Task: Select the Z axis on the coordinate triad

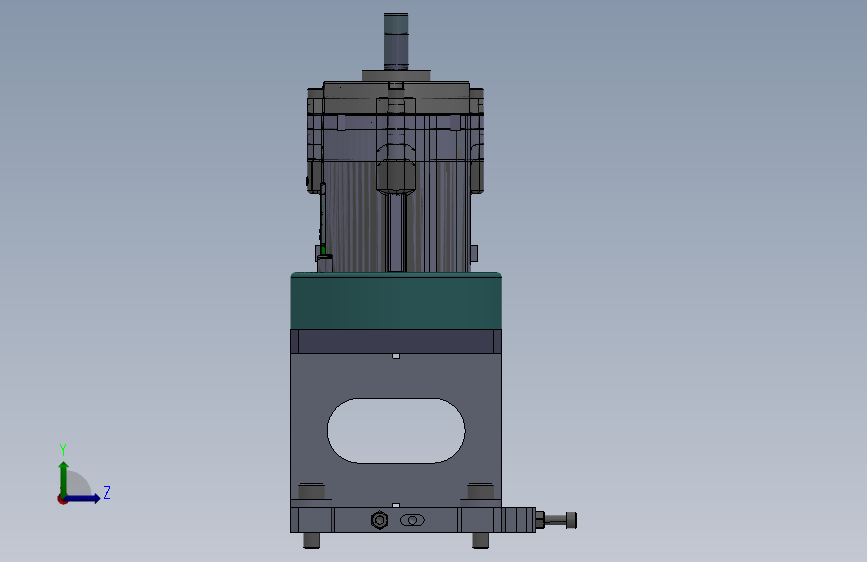Action: [83, 498]
